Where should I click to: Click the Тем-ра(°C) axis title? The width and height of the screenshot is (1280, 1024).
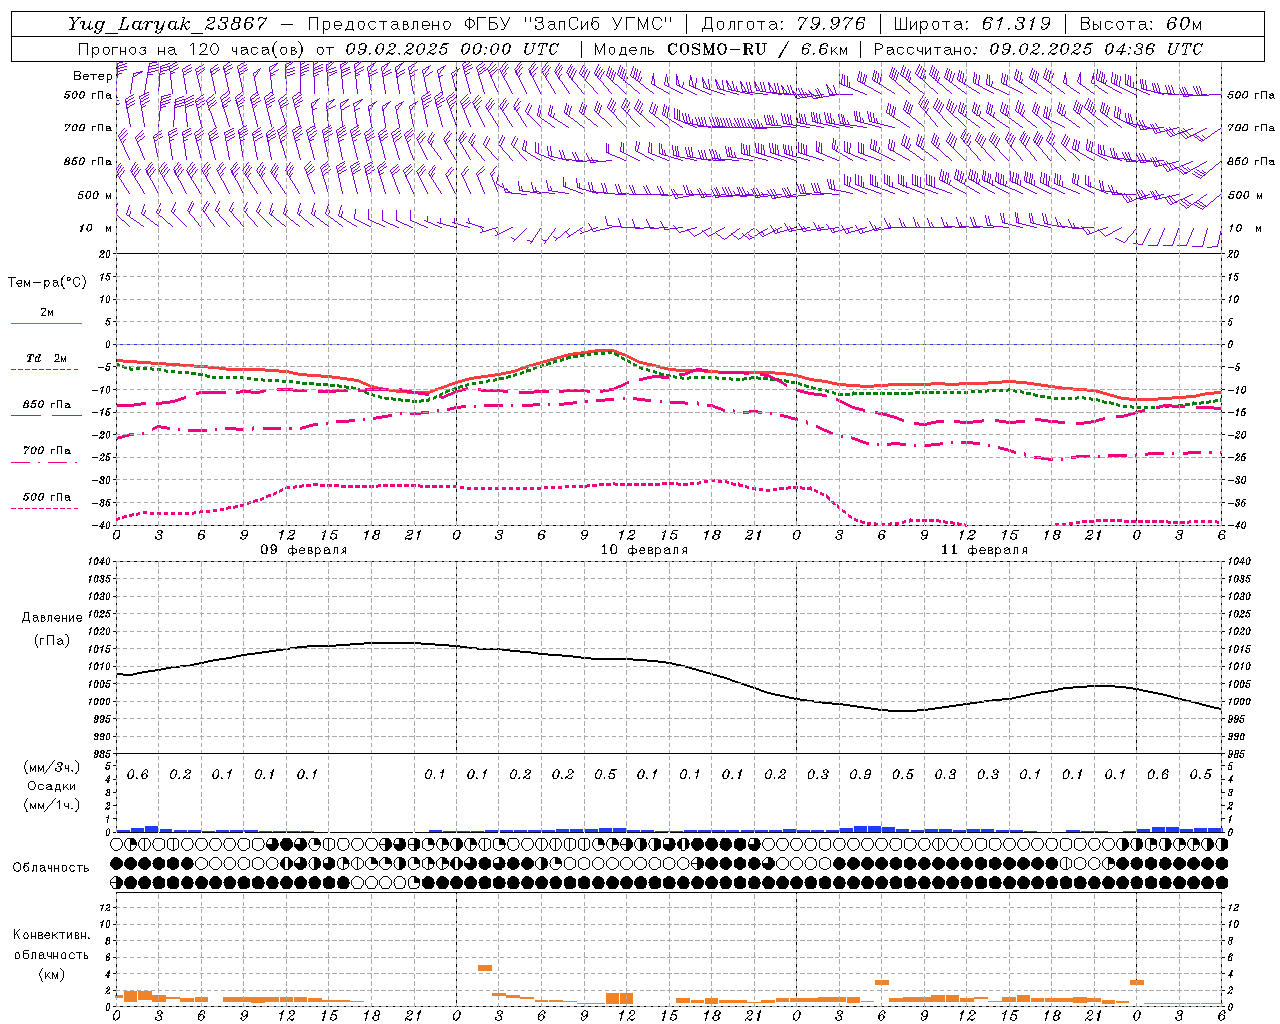(x=47, y=283)
